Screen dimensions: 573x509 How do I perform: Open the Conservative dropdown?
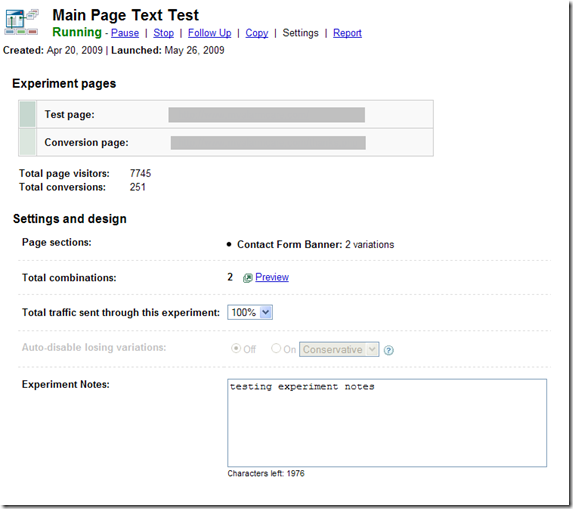[x=339, y=349]
